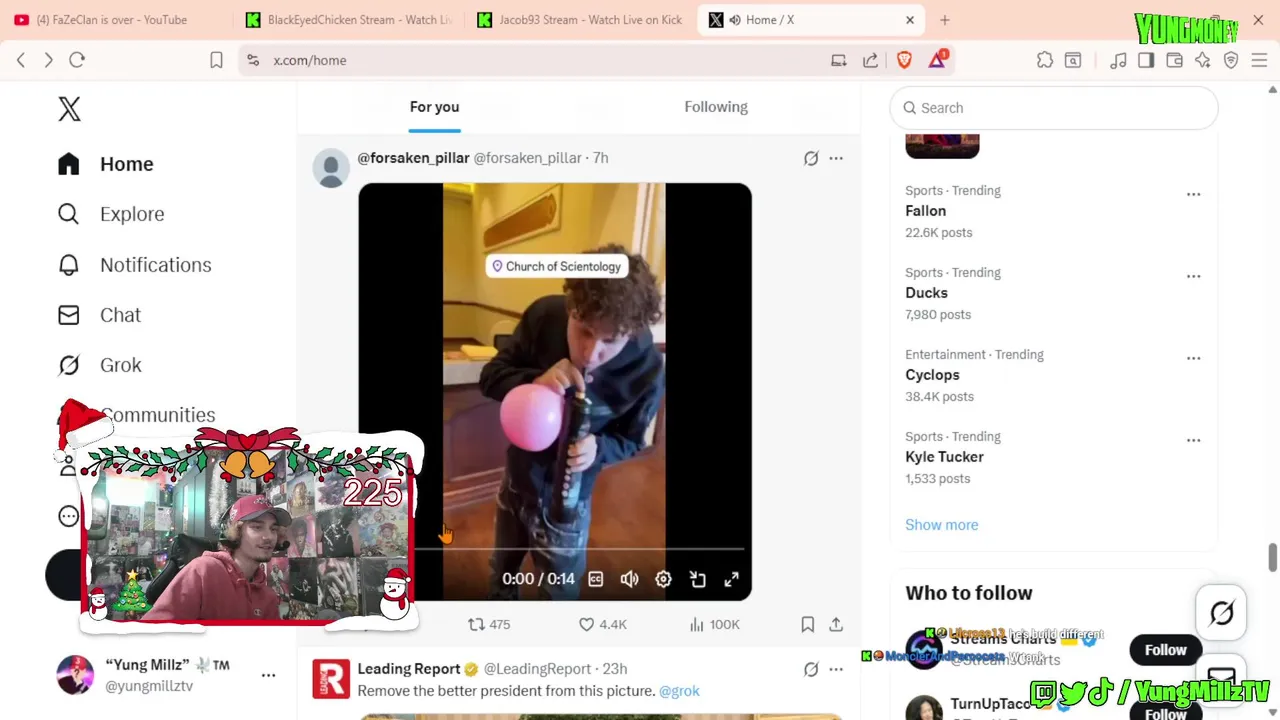Toggle video captions (CC) button

tap(596, 579)
